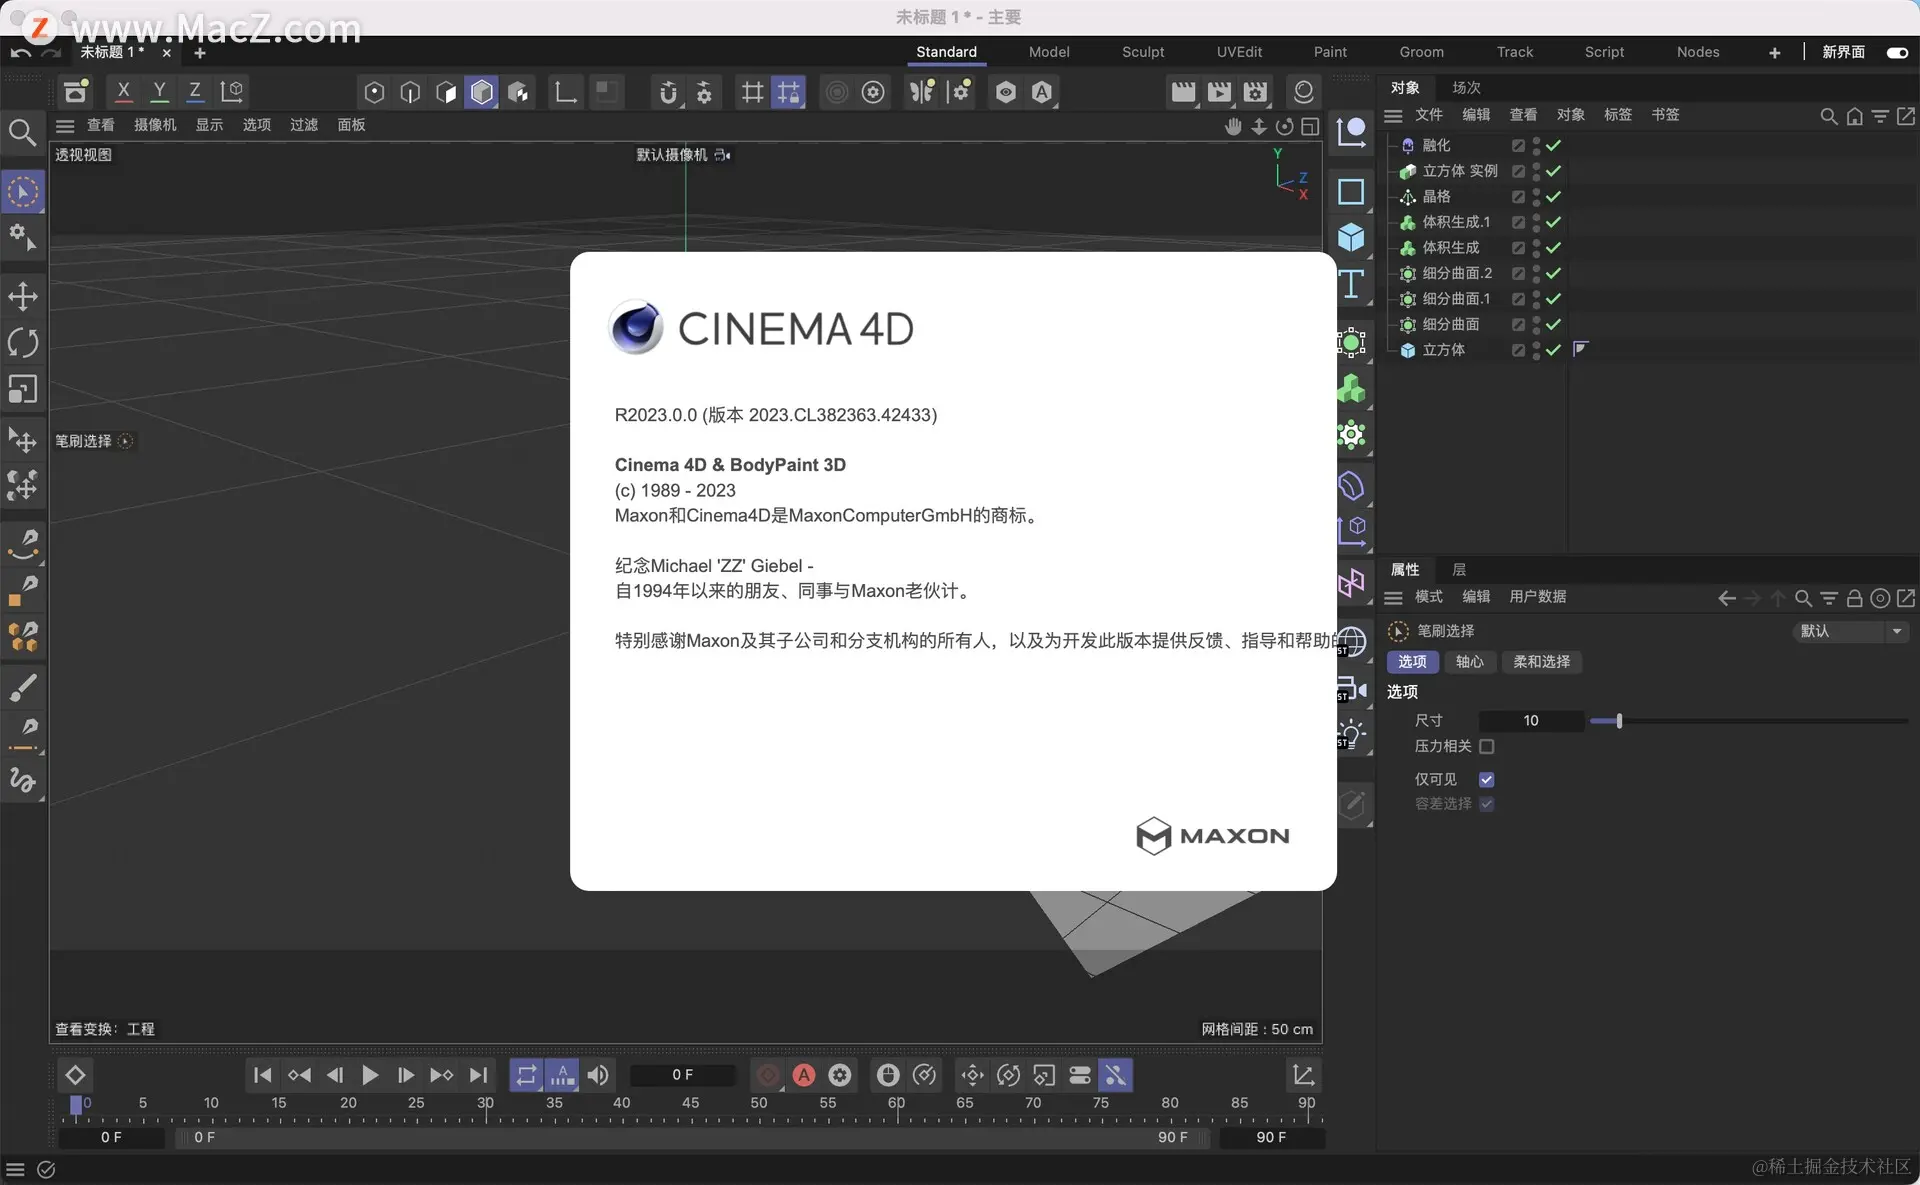The width and height of the screenshot is (1920, 1185).
Task: Click the 轴心 tab button
Action: (x=1469, y=662)
